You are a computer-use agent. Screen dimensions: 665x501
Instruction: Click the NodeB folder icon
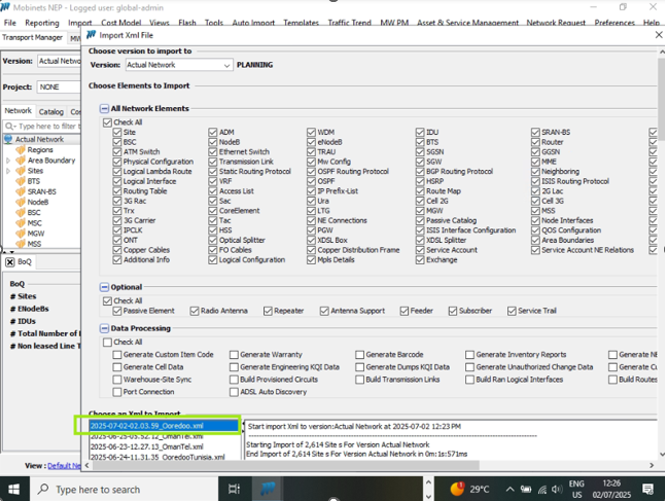click(20, 202)
